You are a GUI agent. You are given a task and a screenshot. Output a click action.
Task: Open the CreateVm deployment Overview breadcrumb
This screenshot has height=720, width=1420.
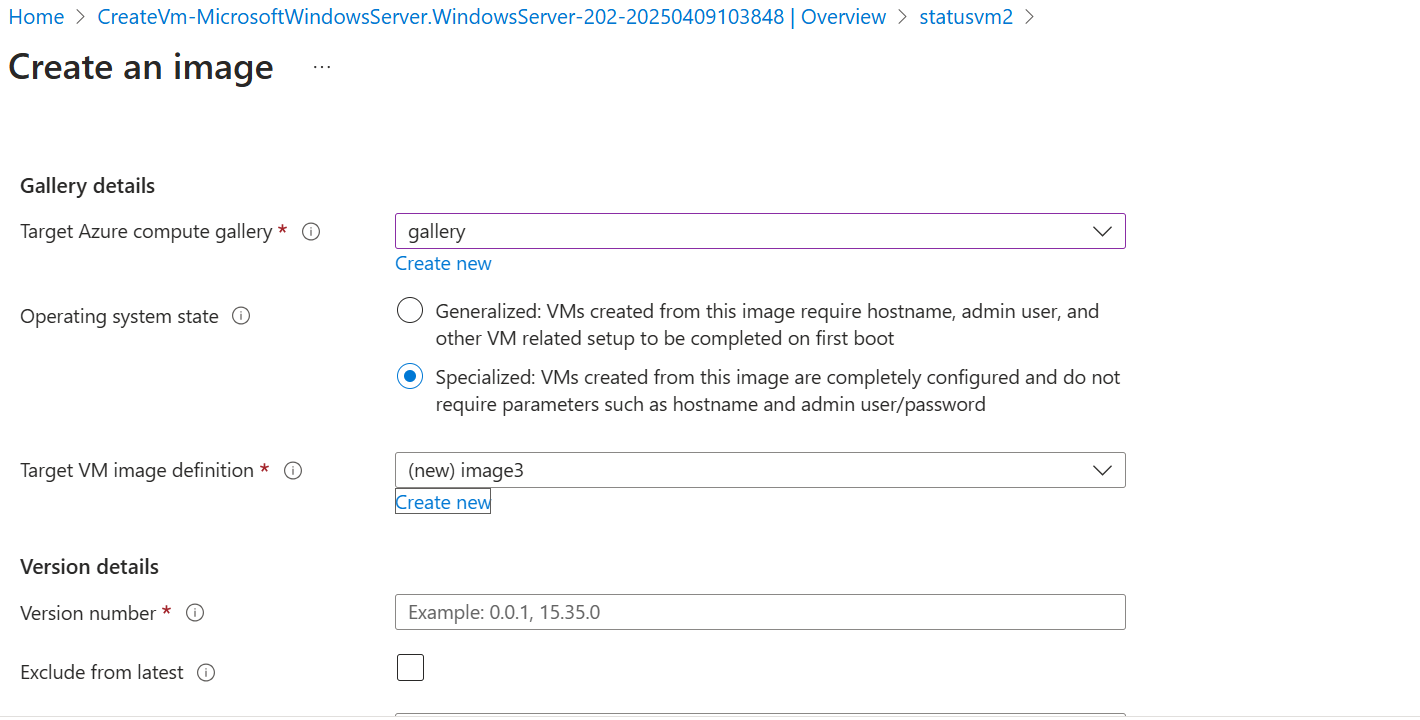tap(491, 17)
